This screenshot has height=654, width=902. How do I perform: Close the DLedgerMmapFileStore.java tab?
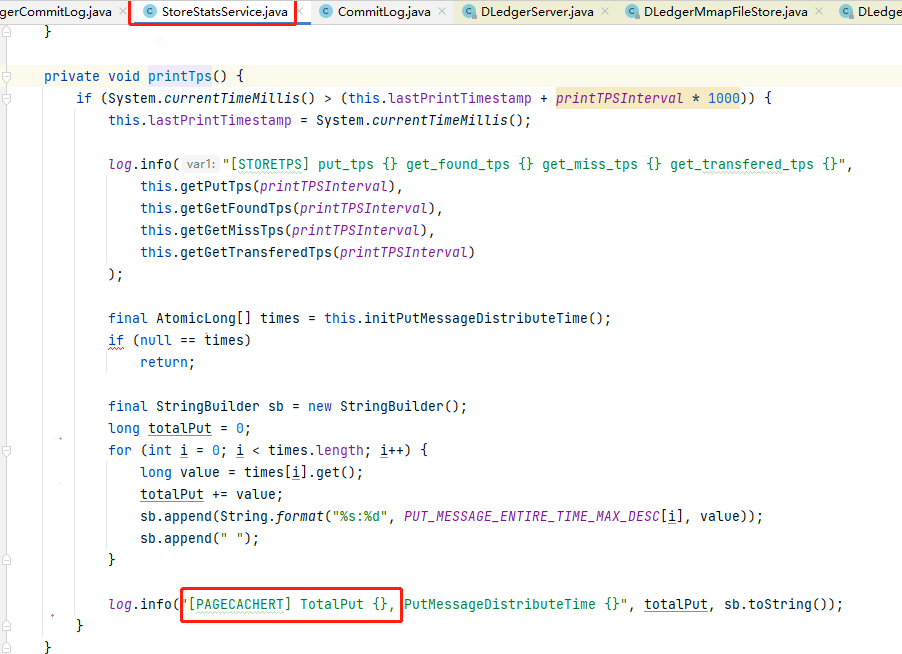click(x=819, y=12)
